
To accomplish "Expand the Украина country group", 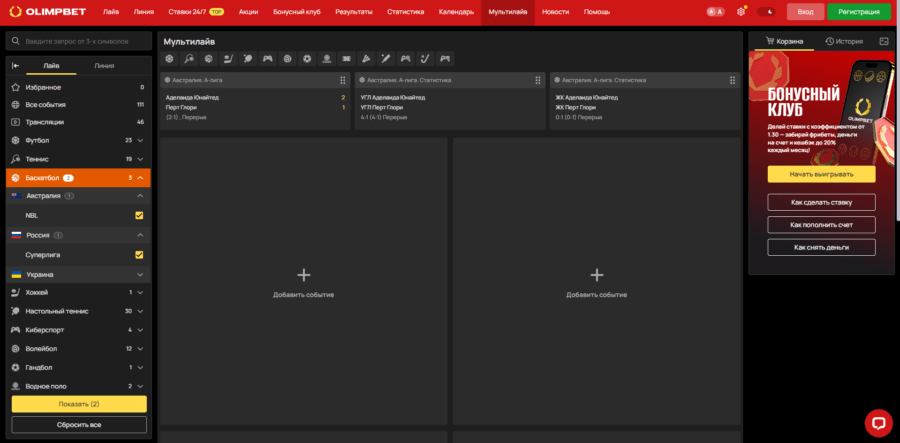I will tap(140, 274).
